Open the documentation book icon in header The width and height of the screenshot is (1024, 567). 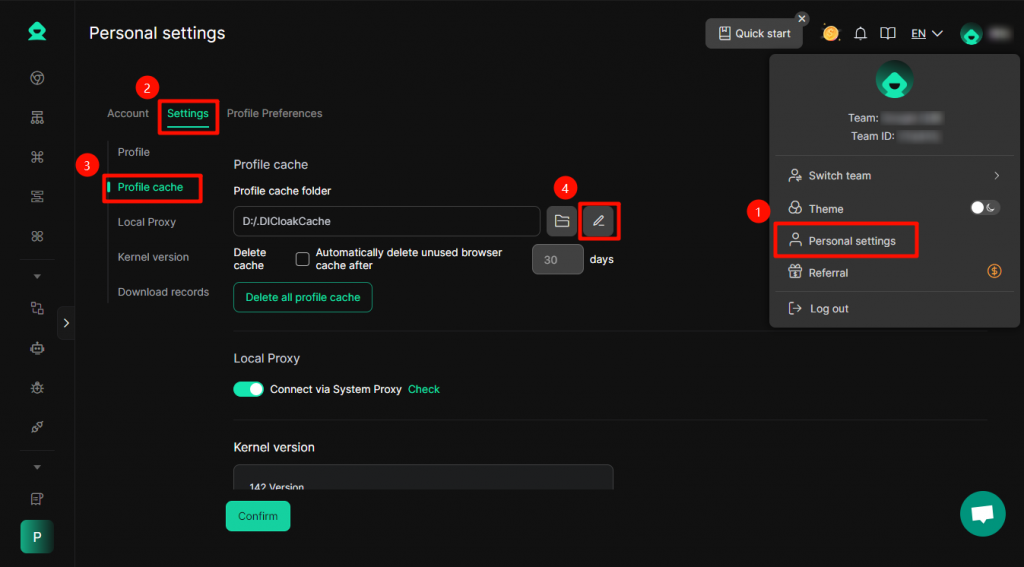pyautogui.click(x=887, y=34)
